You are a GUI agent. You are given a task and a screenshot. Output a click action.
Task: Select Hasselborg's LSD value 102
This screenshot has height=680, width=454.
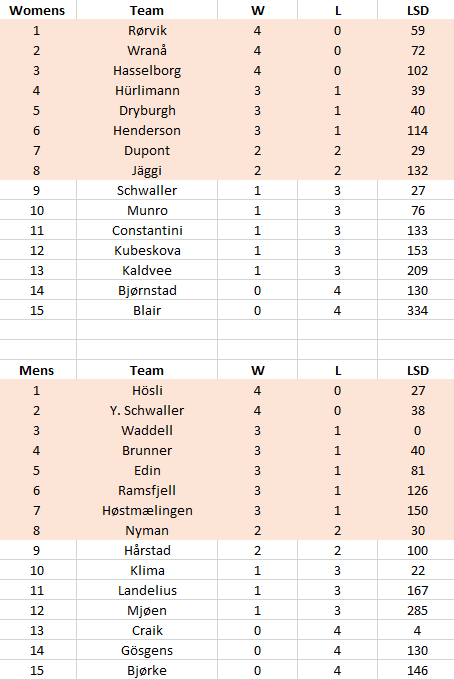coord(417,70)
